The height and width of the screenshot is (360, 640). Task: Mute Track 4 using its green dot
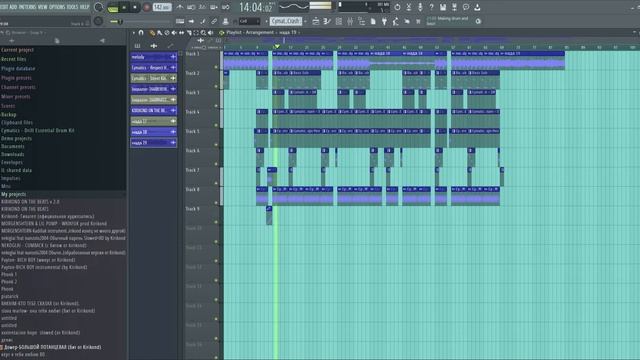pyautogui.click(x=216, y=125)
